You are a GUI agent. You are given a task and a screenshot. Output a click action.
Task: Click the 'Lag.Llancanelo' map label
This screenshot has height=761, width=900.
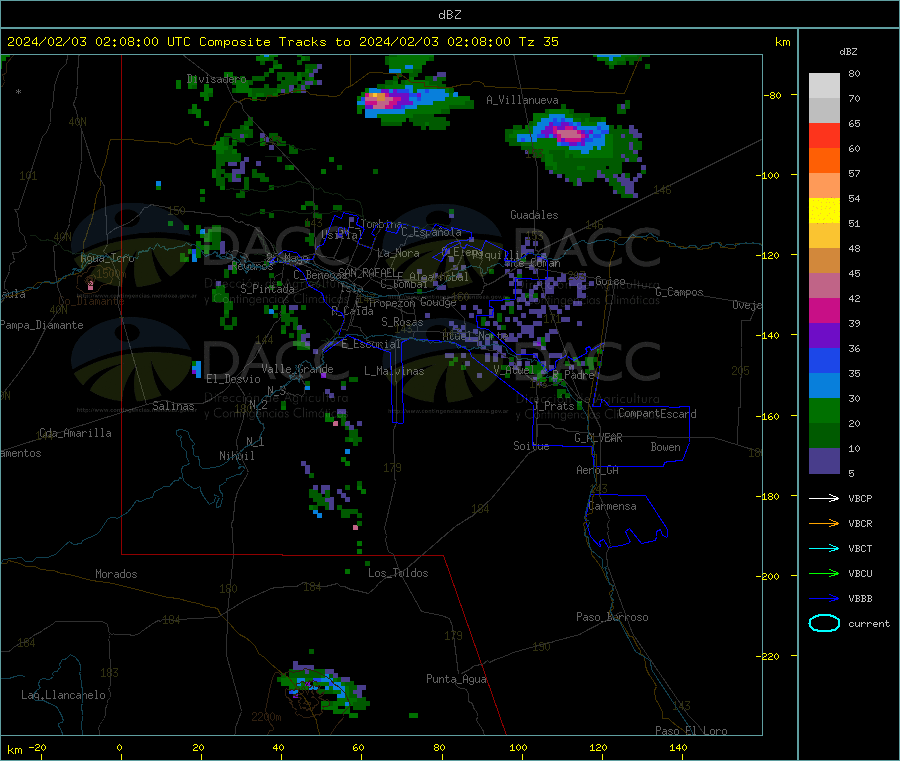(x=63, y=695)
